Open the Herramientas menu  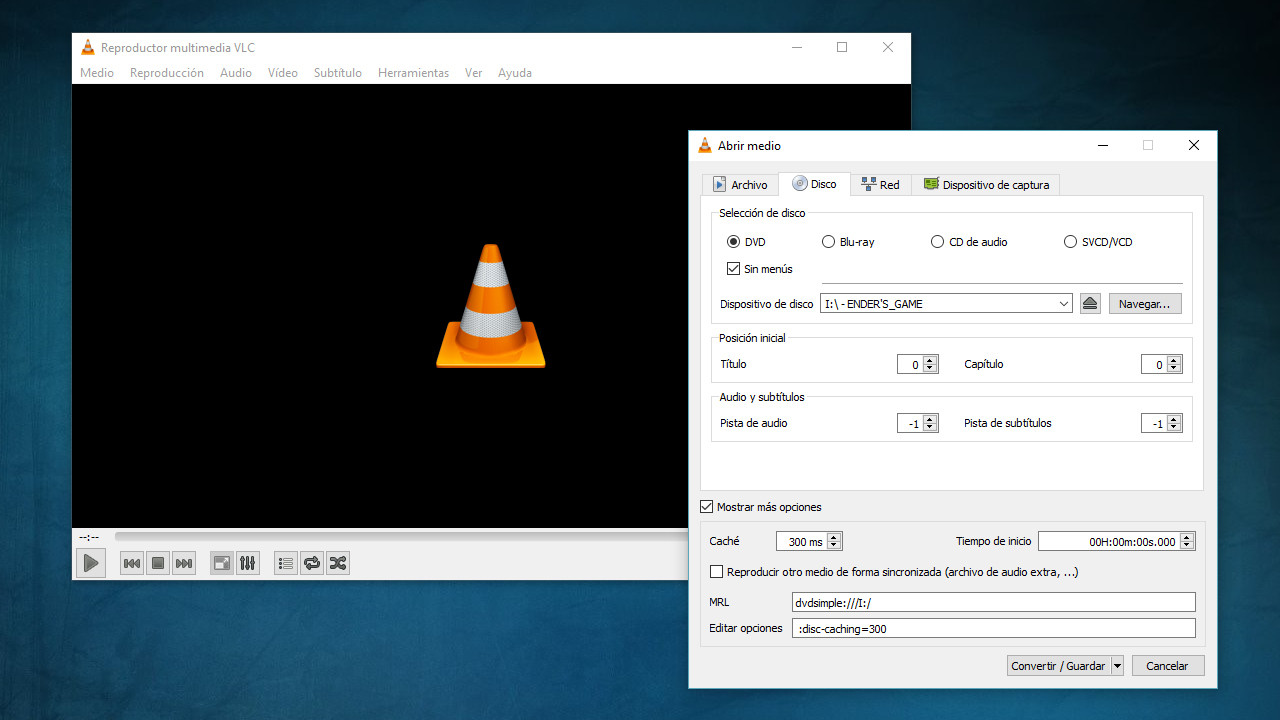pyautogui.click(x=413, y=72)
